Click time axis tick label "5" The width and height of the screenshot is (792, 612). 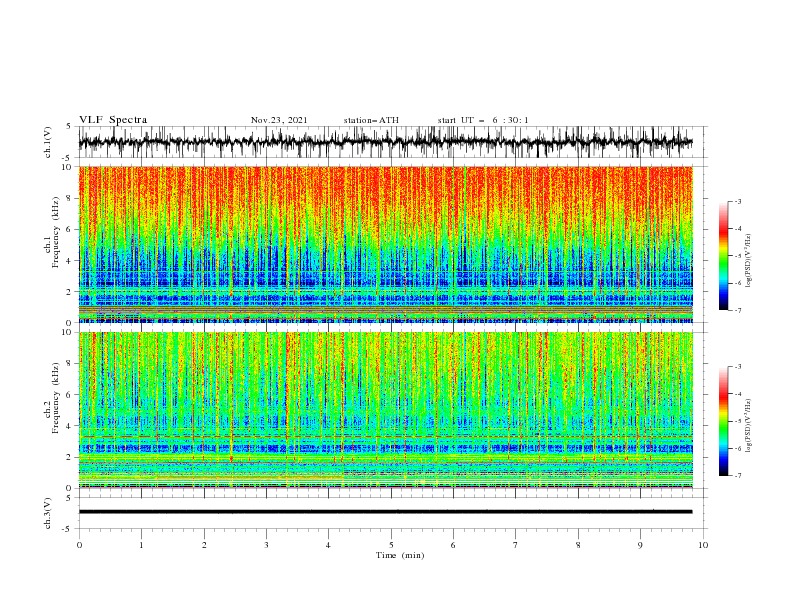pos(391,545)
